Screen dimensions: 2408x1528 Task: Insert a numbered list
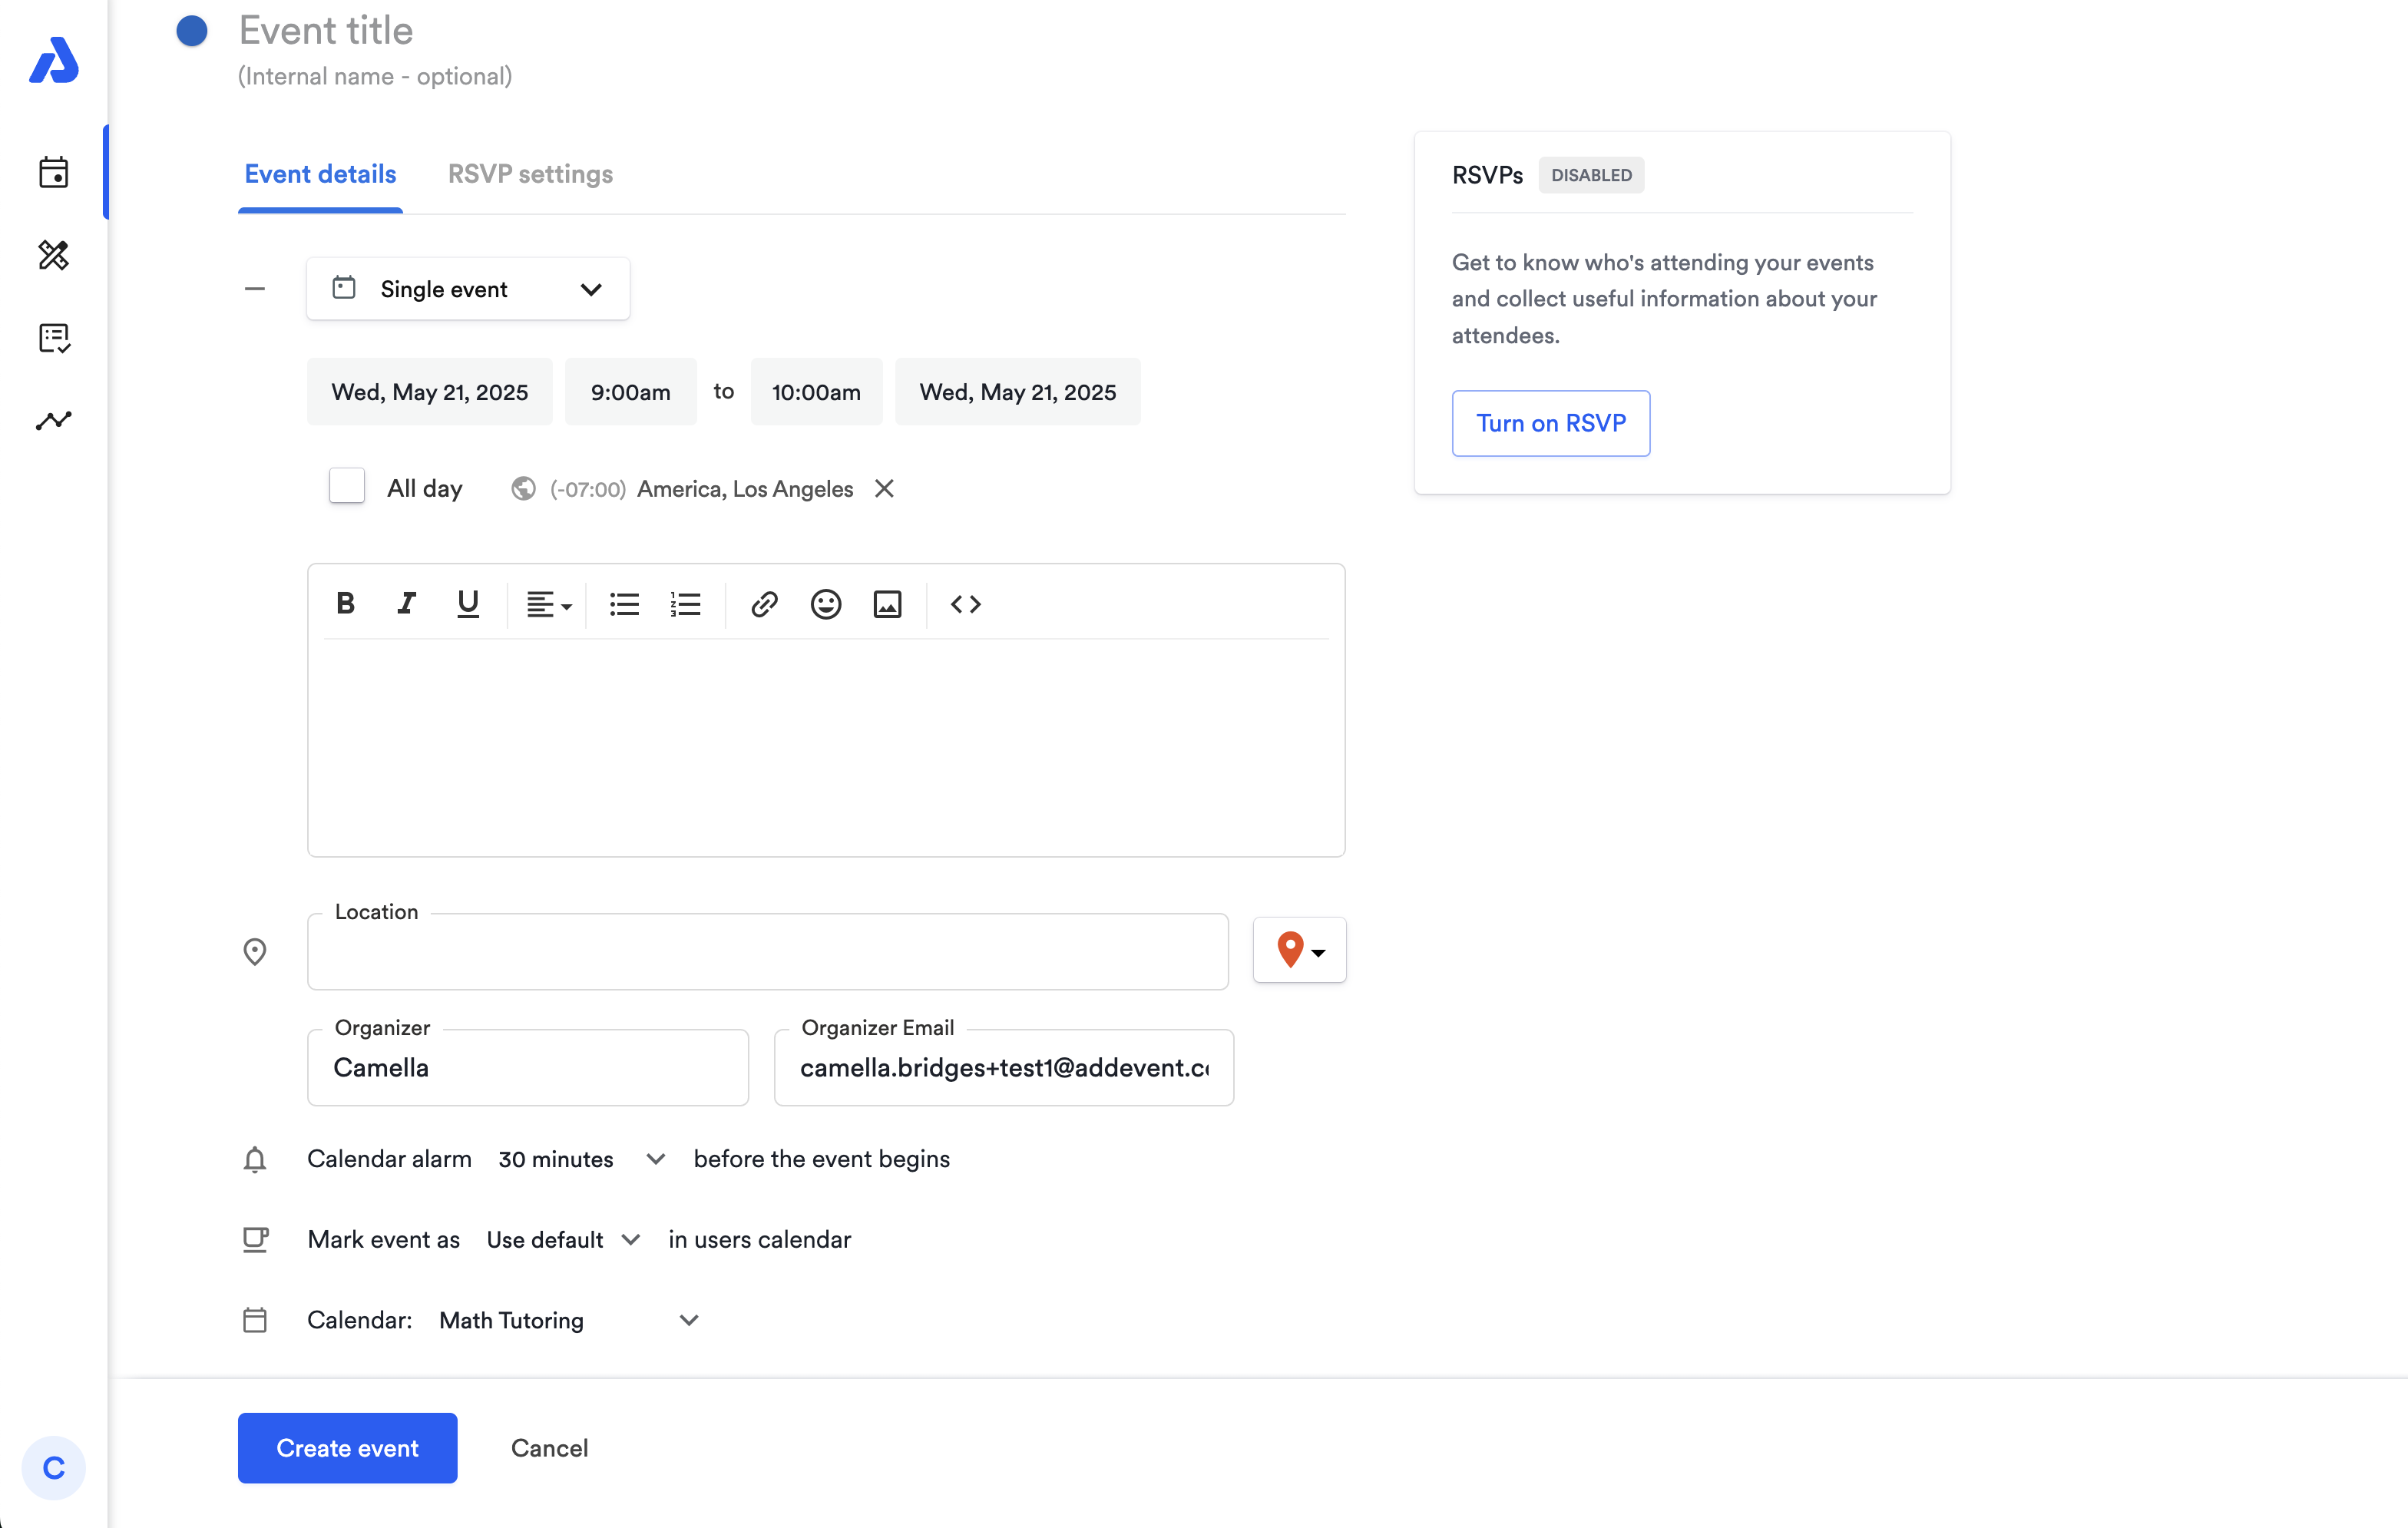coord(685,604)
